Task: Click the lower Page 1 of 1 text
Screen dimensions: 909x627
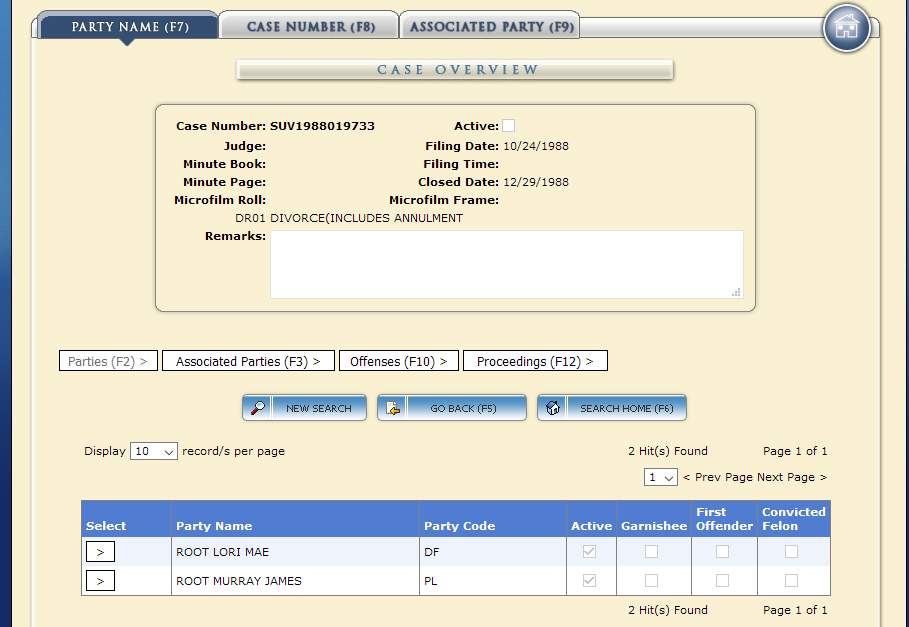Action: tap(795, 610)
